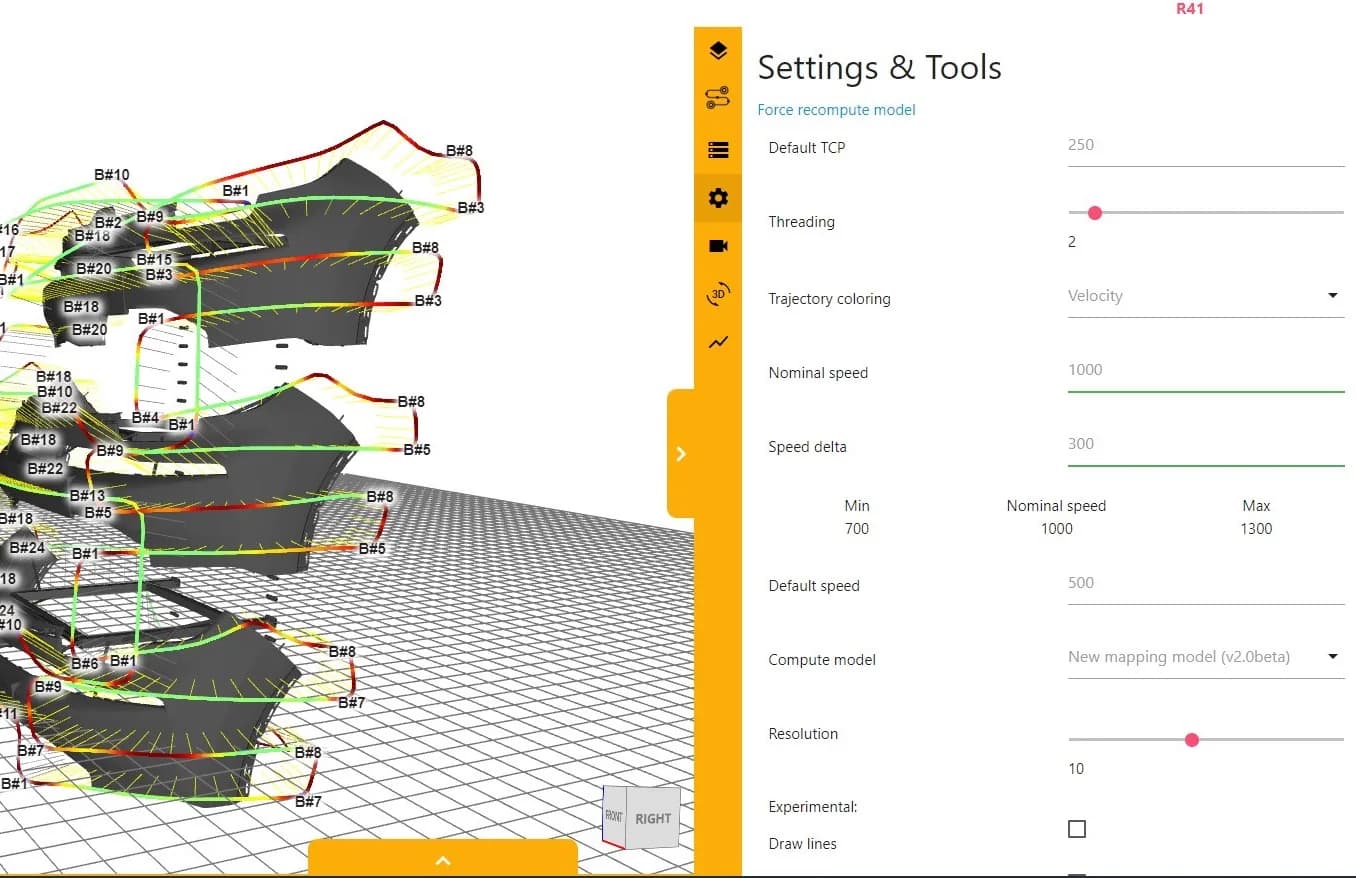Collapse side panel with right chevron

click(x=681, y=454)
